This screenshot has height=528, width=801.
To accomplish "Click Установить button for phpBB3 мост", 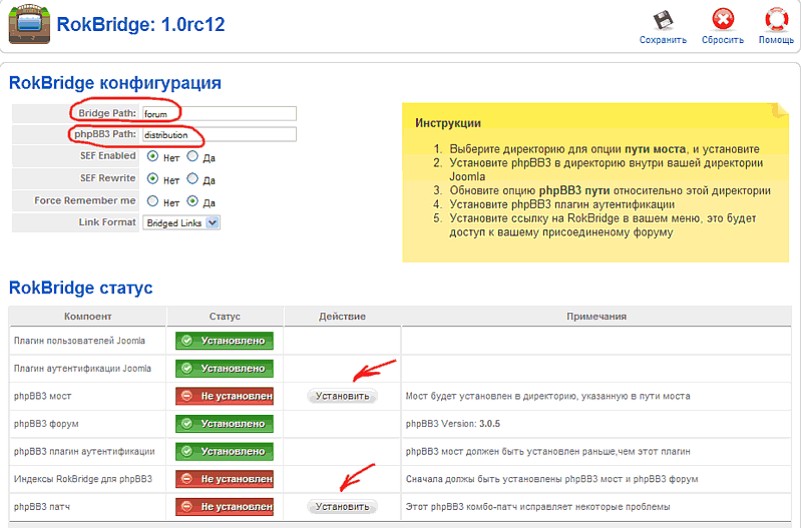I will [x=342, y=396].
